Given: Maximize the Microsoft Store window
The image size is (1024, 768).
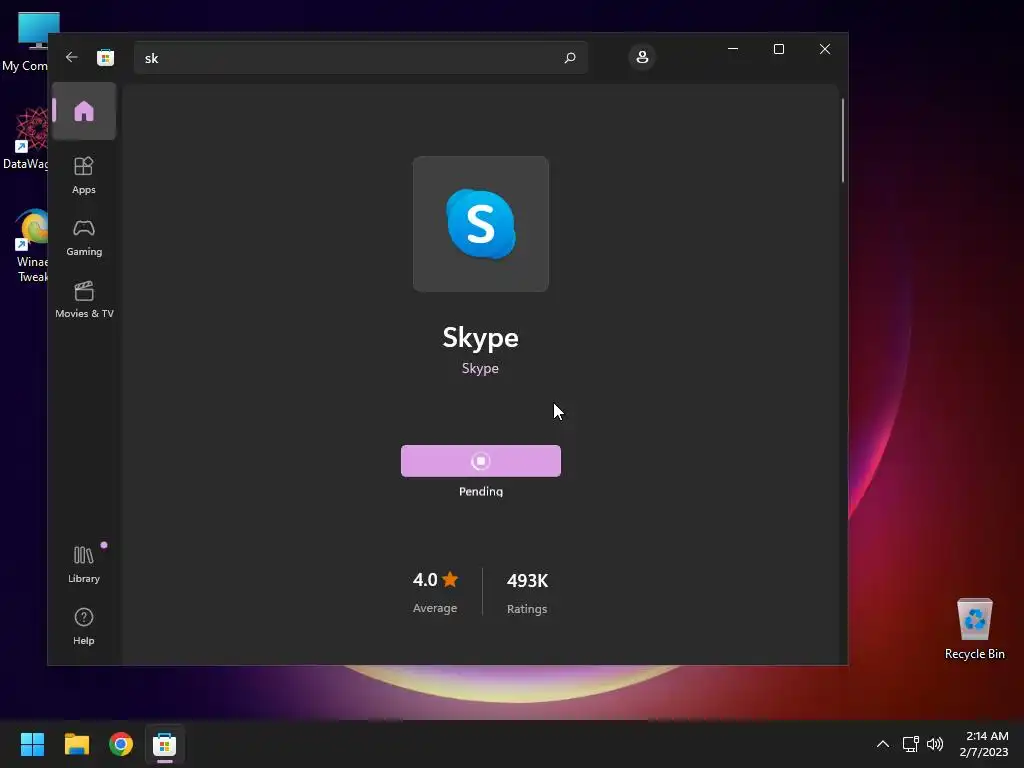Looking at the screenshot, I should [778, 49].
